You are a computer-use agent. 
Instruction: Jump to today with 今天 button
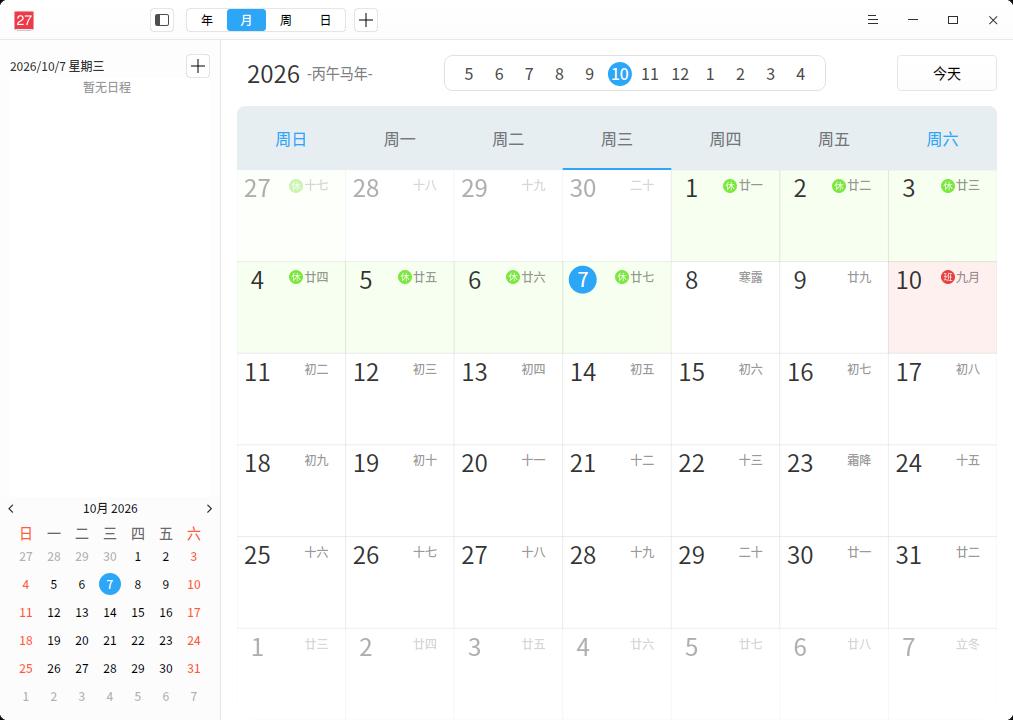[946, 73]
